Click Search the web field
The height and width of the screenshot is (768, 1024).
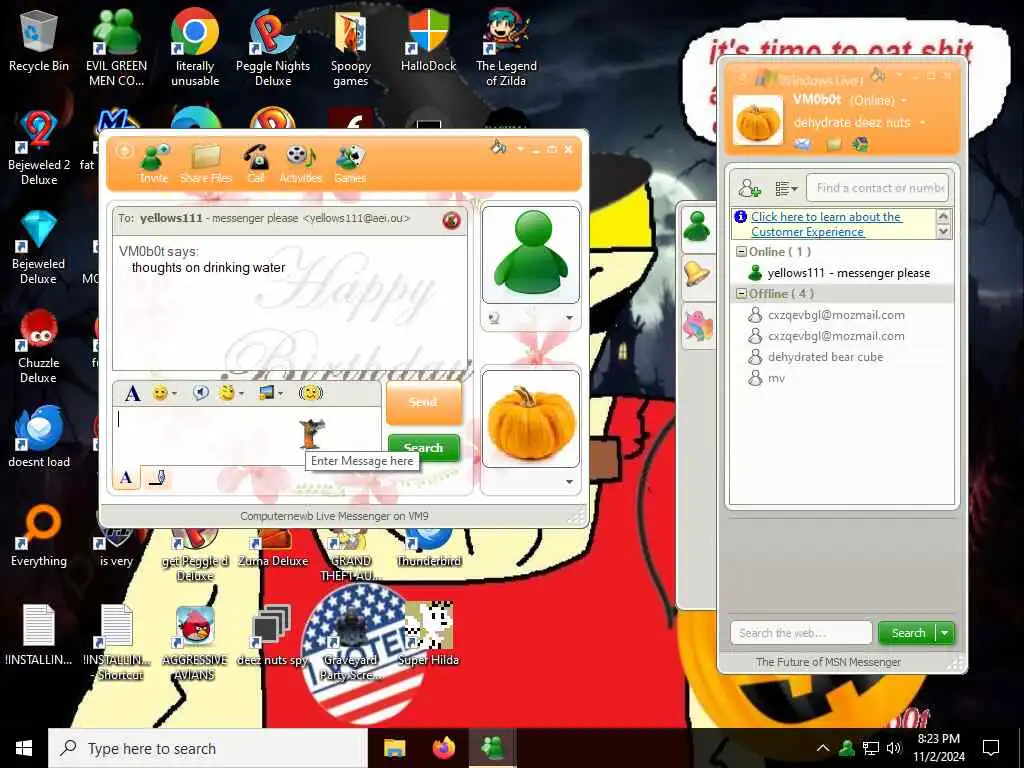point(801,633)
